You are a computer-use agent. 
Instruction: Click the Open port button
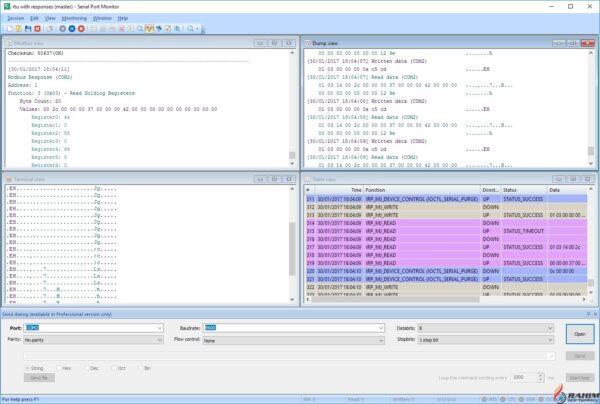580,334
